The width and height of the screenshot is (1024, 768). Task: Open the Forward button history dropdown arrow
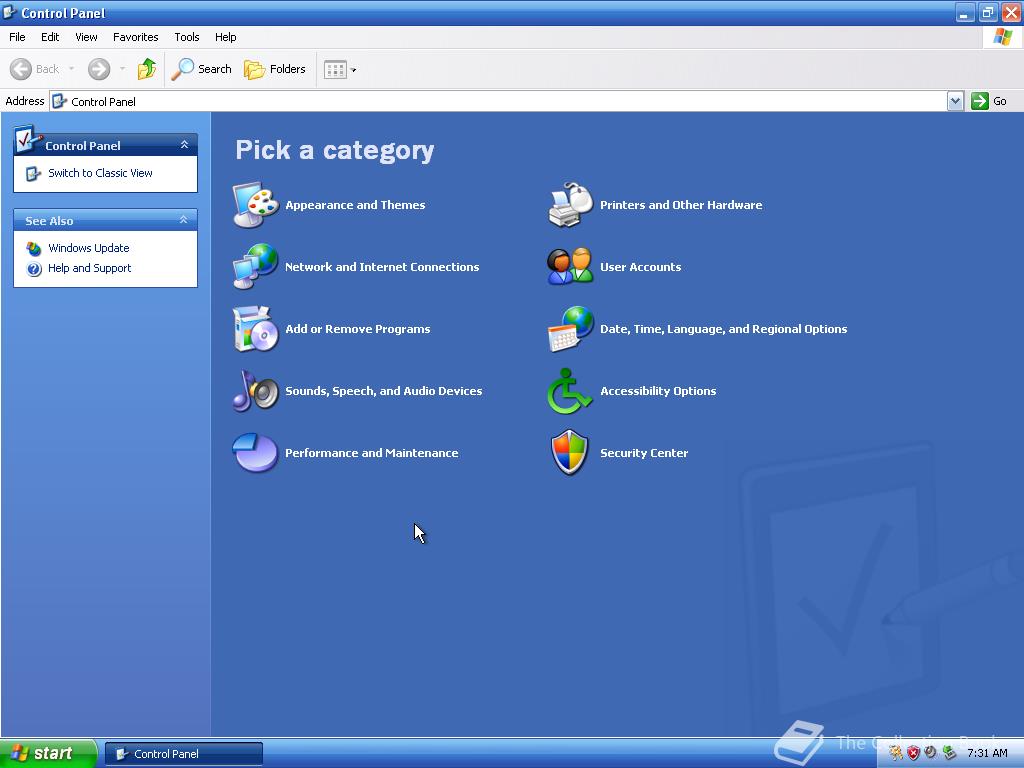click(x=122, y=69)
